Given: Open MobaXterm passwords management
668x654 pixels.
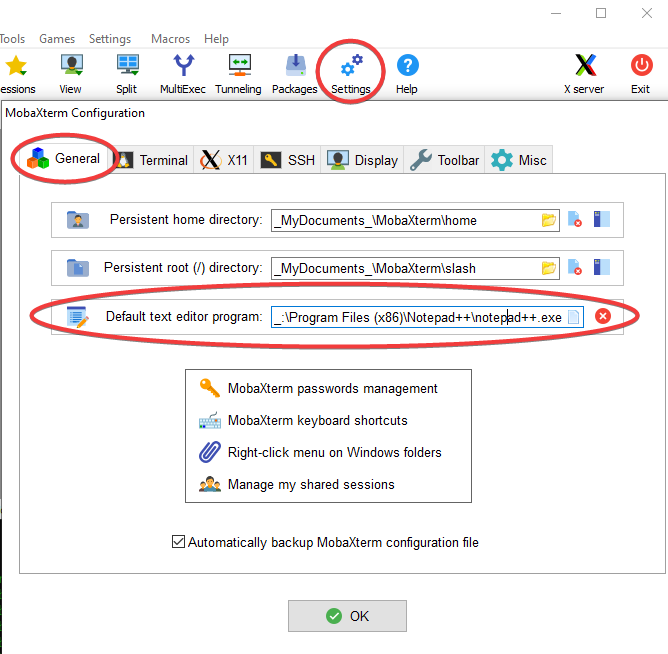Looking at the screenshot, I should 332,388.
